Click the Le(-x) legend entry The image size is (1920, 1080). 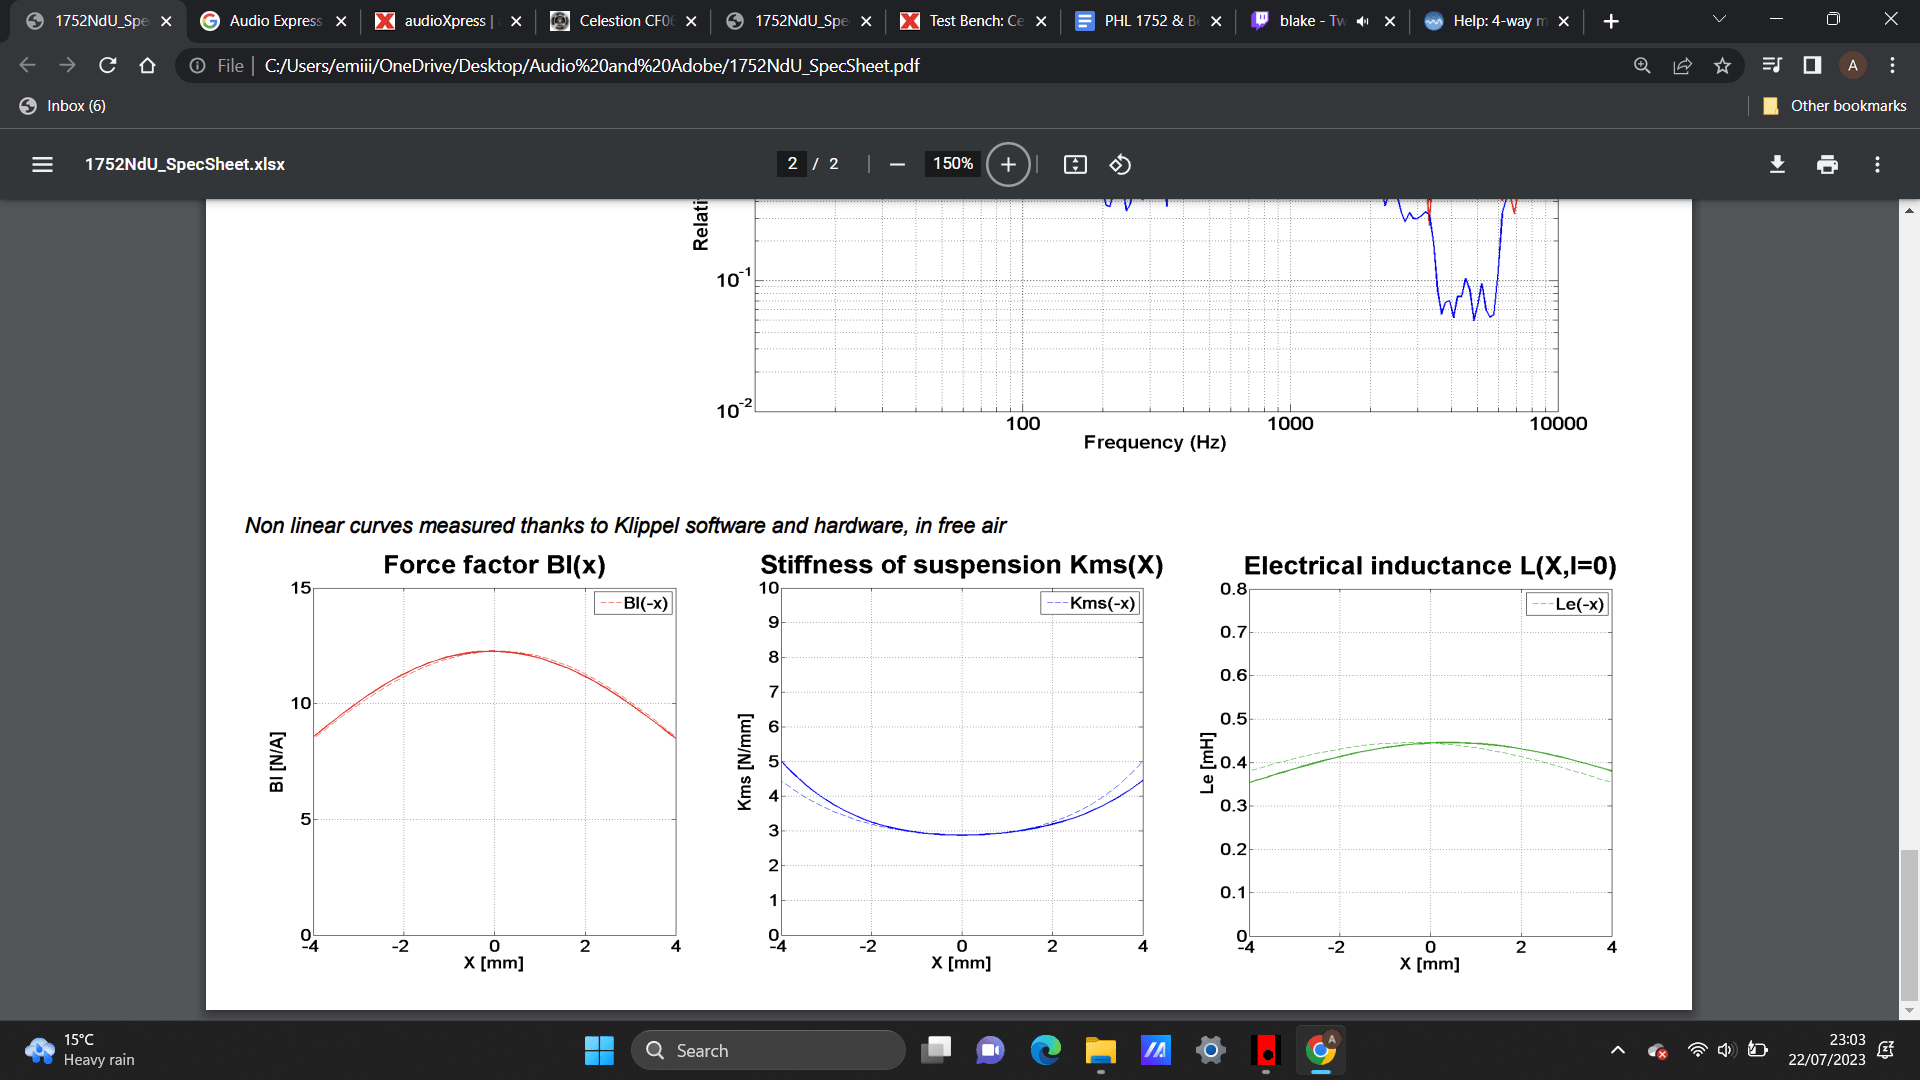click(x=1568, y=604)
